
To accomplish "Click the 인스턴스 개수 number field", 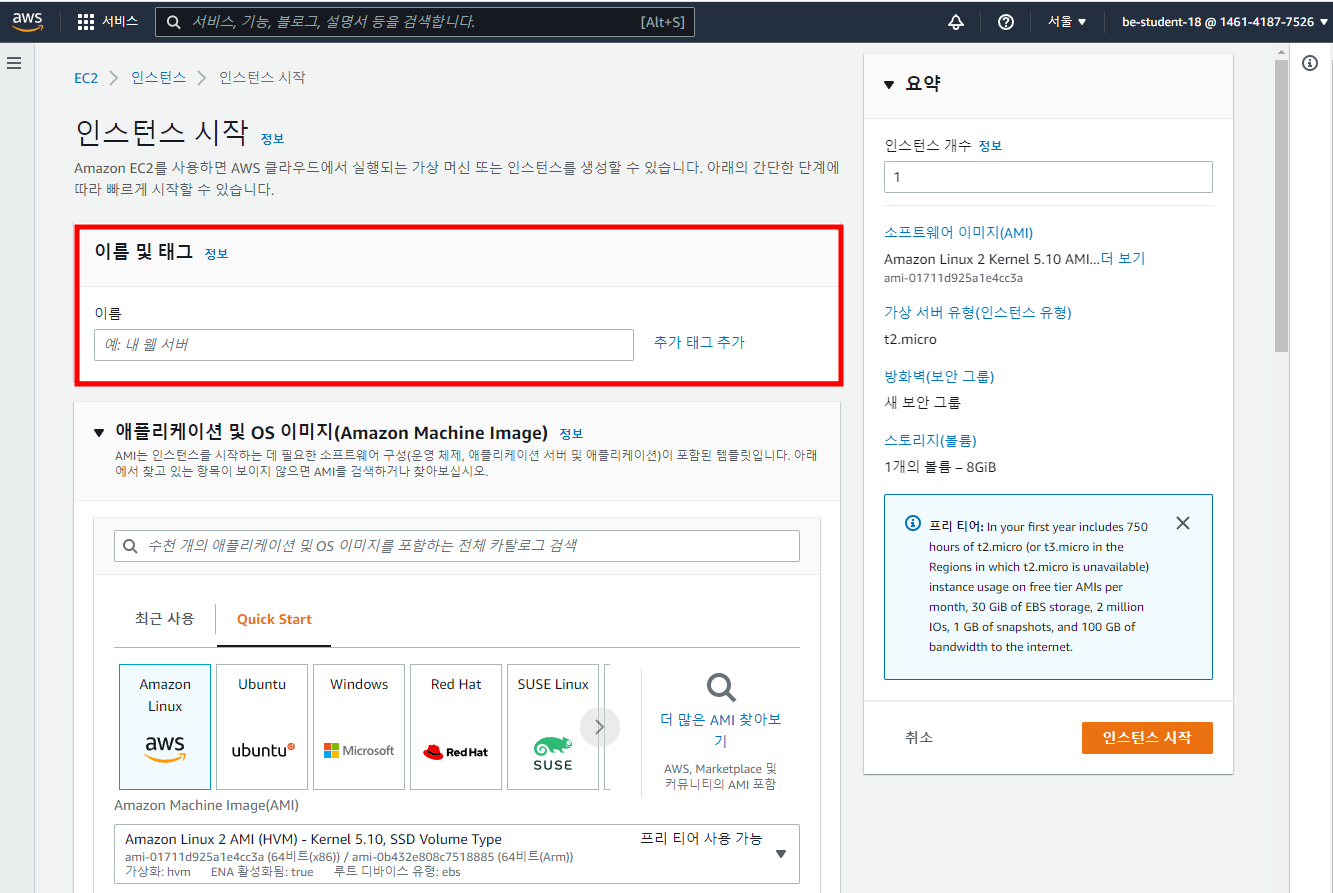I will click(x=1048, y=177).
